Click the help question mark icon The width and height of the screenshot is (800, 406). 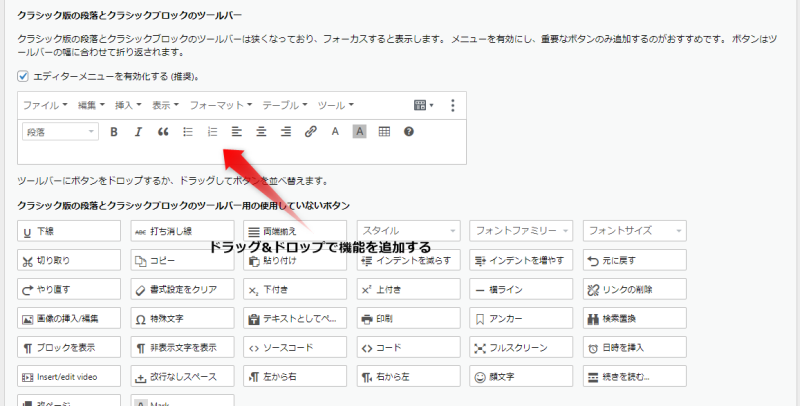click(x=409, y=132)
